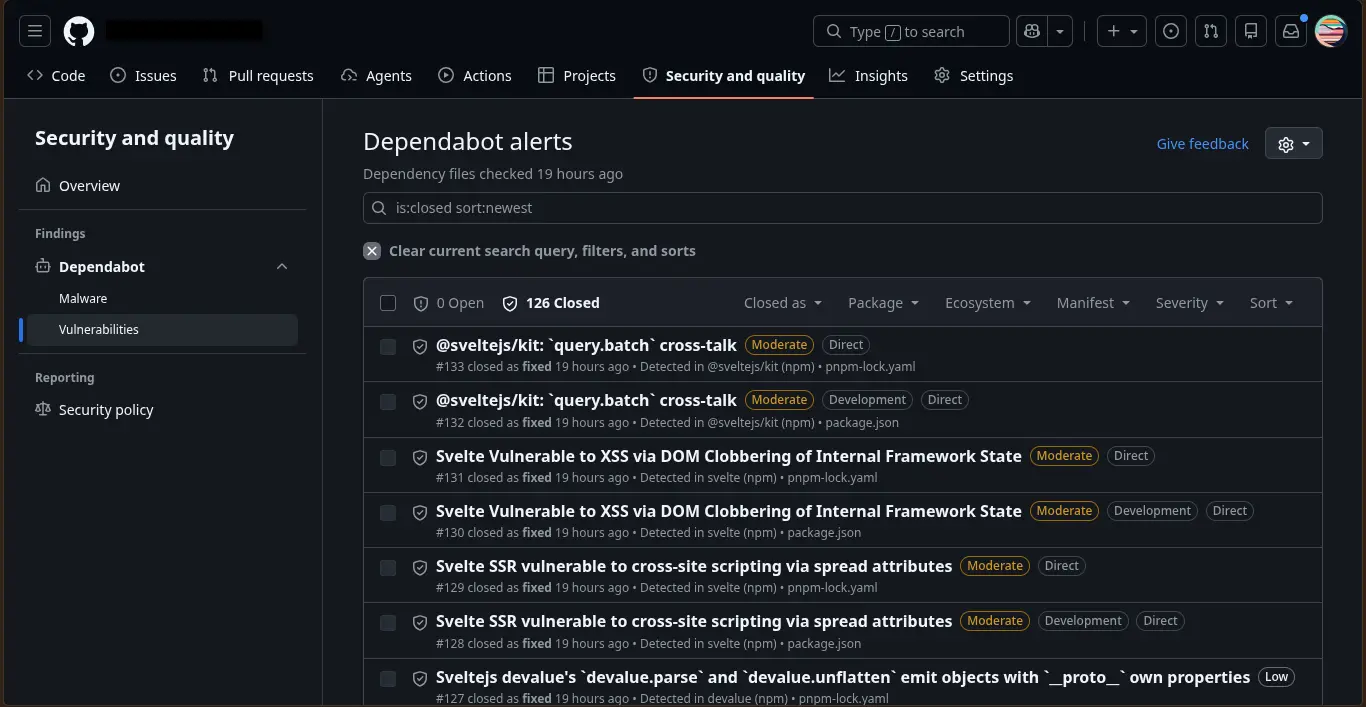
Task: Open alert #131 Svelte XSS via DOM Clobbering
Action: [x=729, y=456]
